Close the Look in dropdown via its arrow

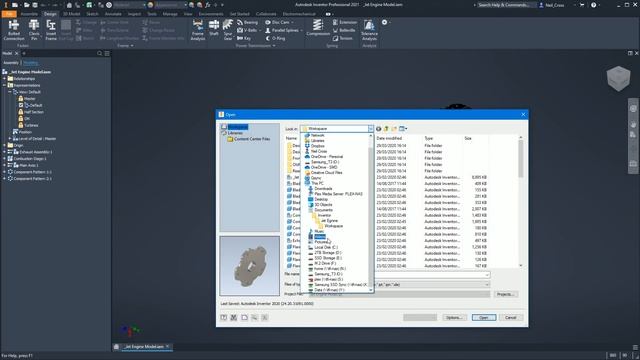(371, 129)
